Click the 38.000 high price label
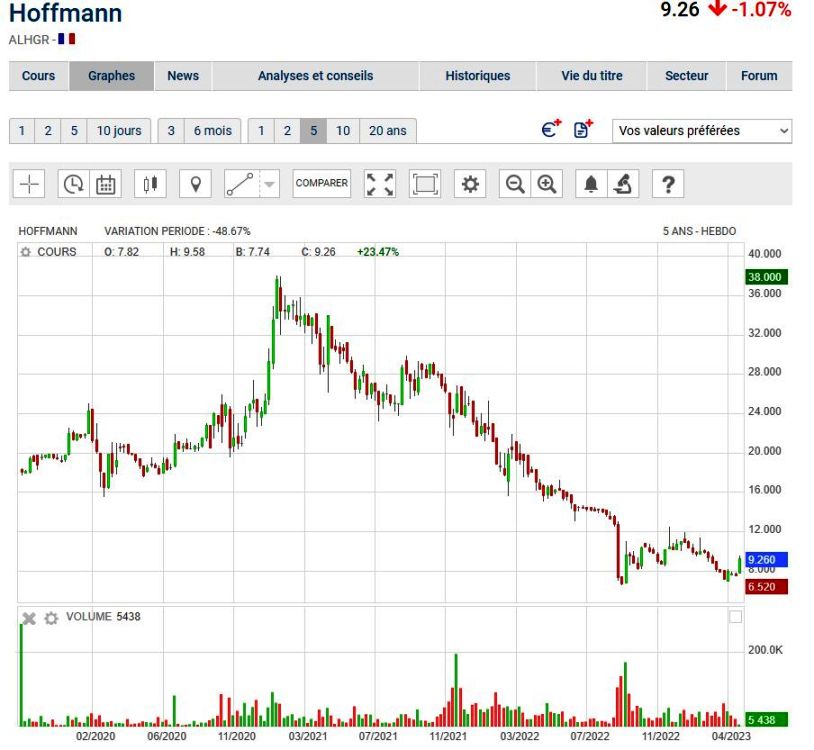Image resolution: width=814 pixels, height=750 pixels. click(x=766, y=277)
